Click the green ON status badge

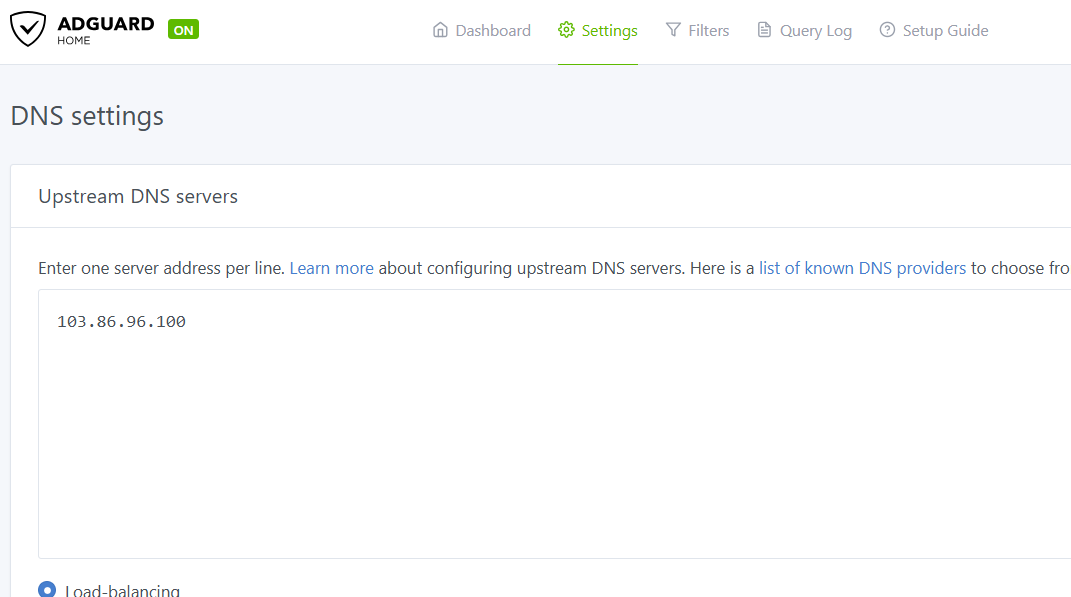coord(183,30)
